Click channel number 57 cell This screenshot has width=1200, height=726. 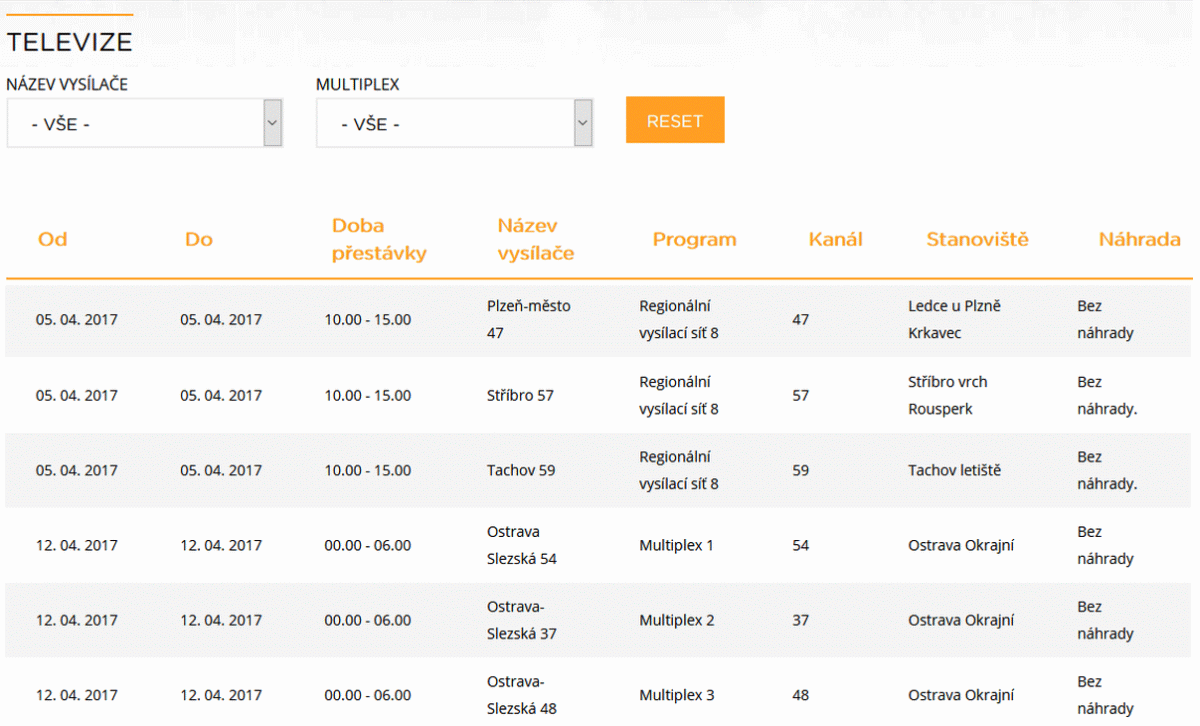point(800,395)
